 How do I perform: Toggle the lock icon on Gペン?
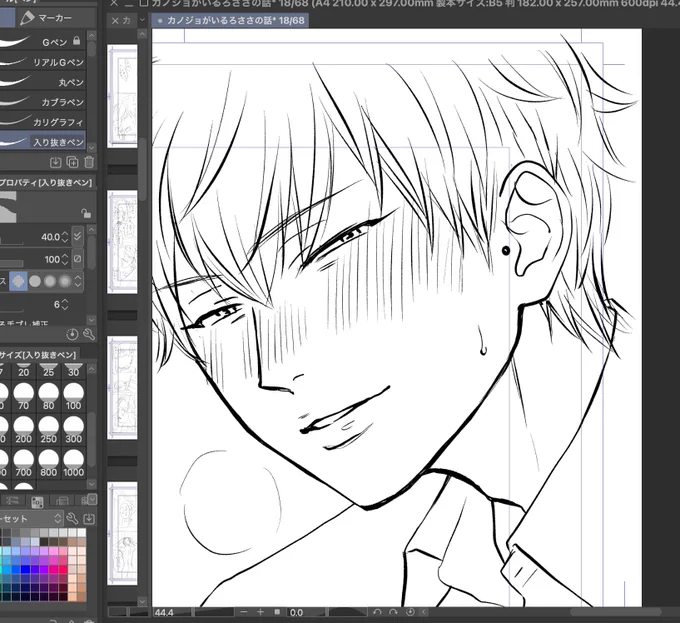[x=77, y=41]
